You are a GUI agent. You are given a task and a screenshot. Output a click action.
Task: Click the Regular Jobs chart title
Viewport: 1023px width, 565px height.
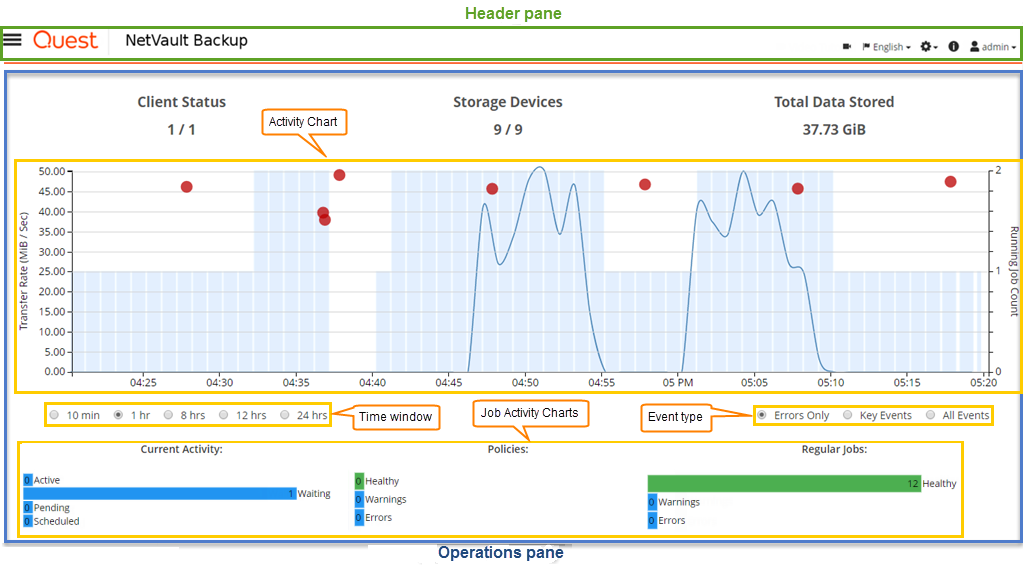[834, 450]
